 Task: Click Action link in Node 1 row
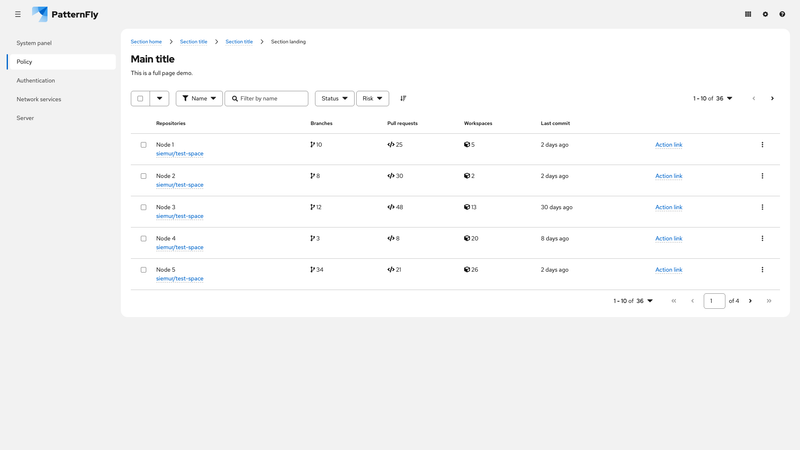668,145
